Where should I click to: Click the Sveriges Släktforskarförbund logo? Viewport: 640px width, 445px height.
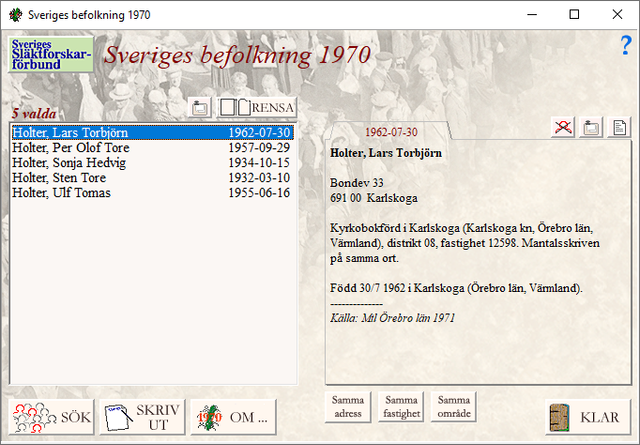coord(51,54)
